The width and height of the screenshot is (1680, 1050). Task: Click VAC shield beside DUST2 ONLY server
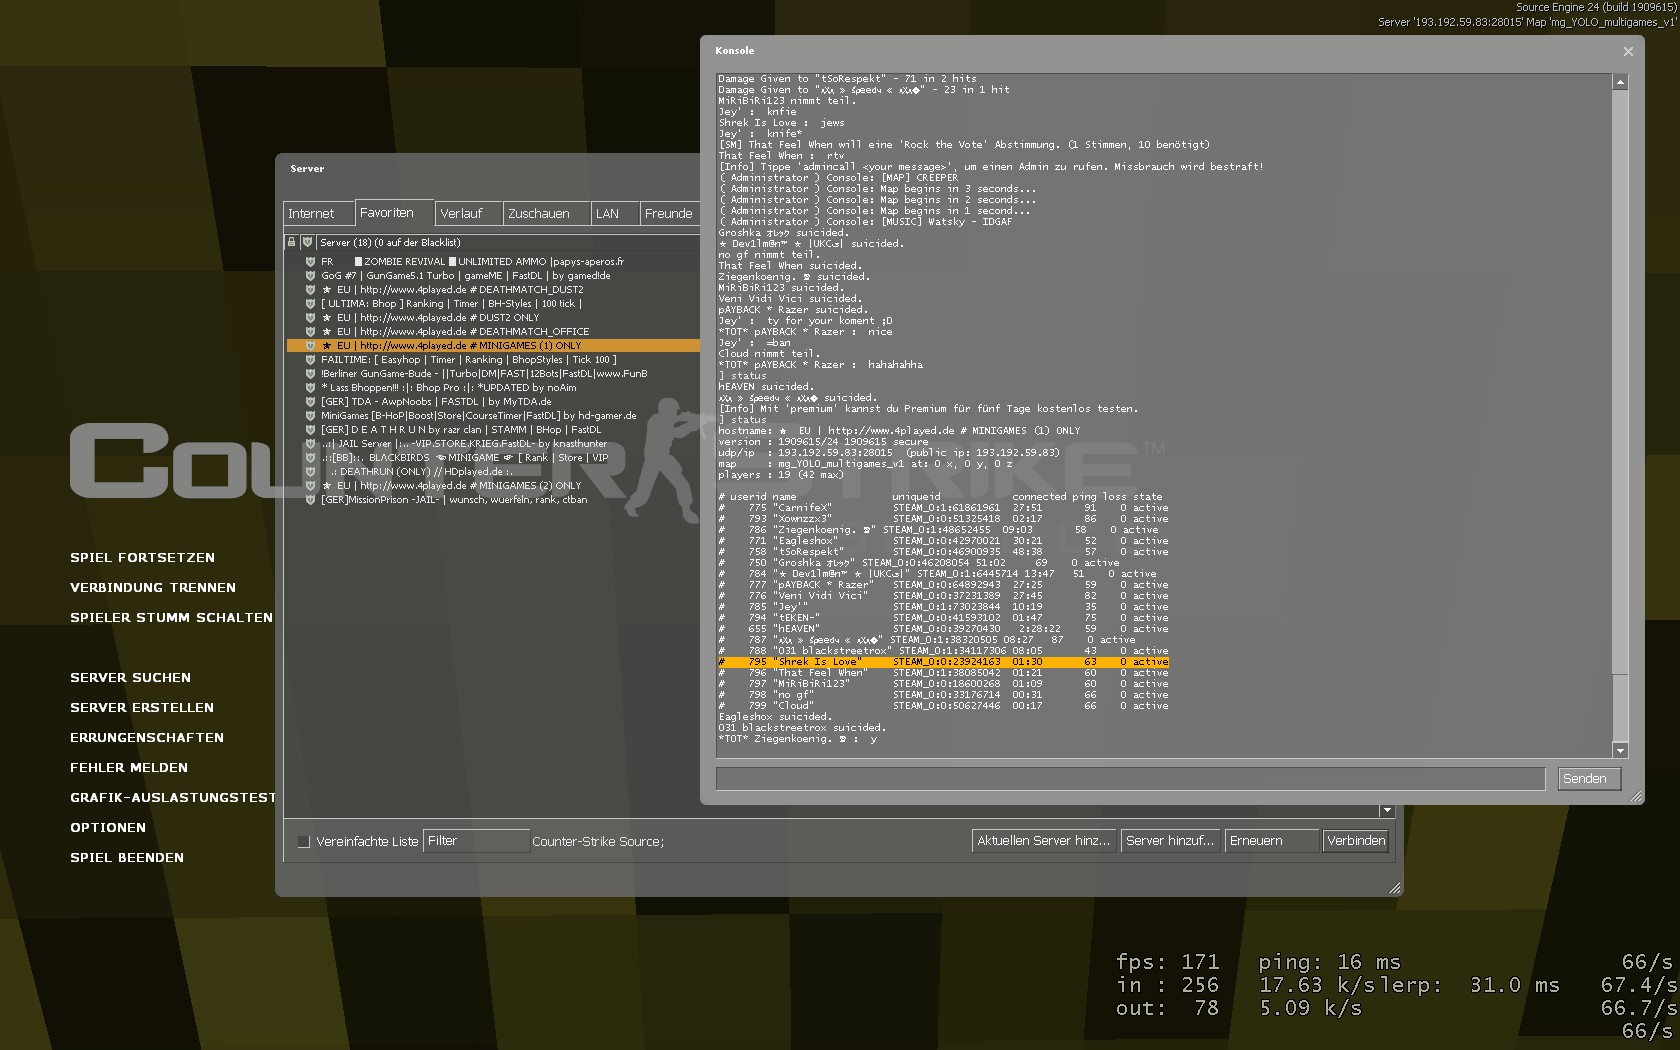click(x=310, y=318)
